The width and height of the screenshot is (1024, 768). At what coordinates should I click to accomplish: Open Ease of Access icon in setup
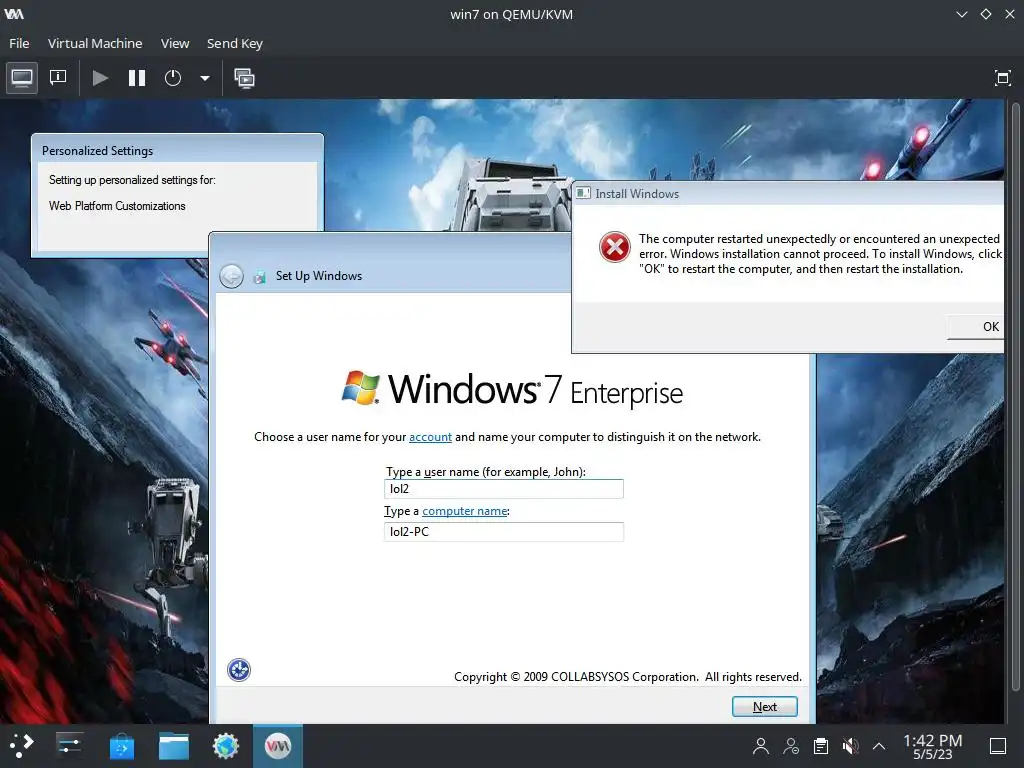point(239,670)
